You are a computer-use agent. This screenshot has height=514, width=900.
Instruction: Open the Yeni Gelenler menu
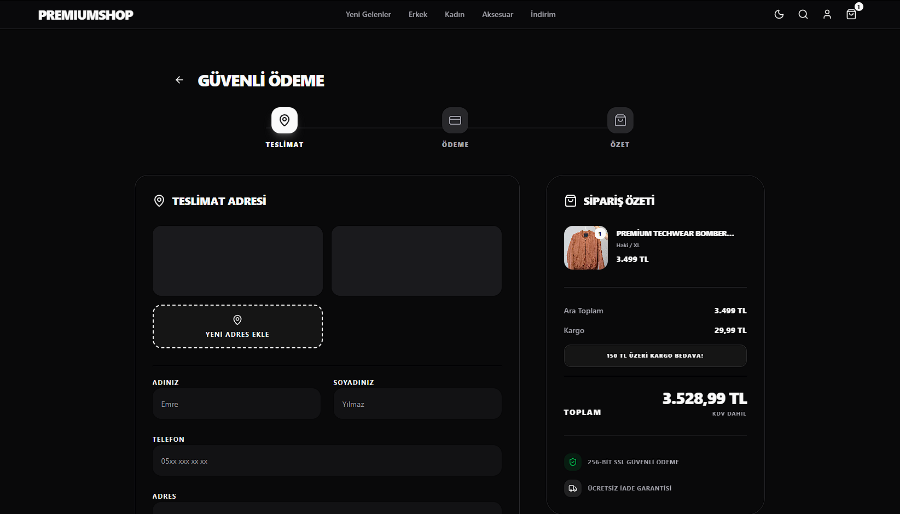click(x=368, y=15)
